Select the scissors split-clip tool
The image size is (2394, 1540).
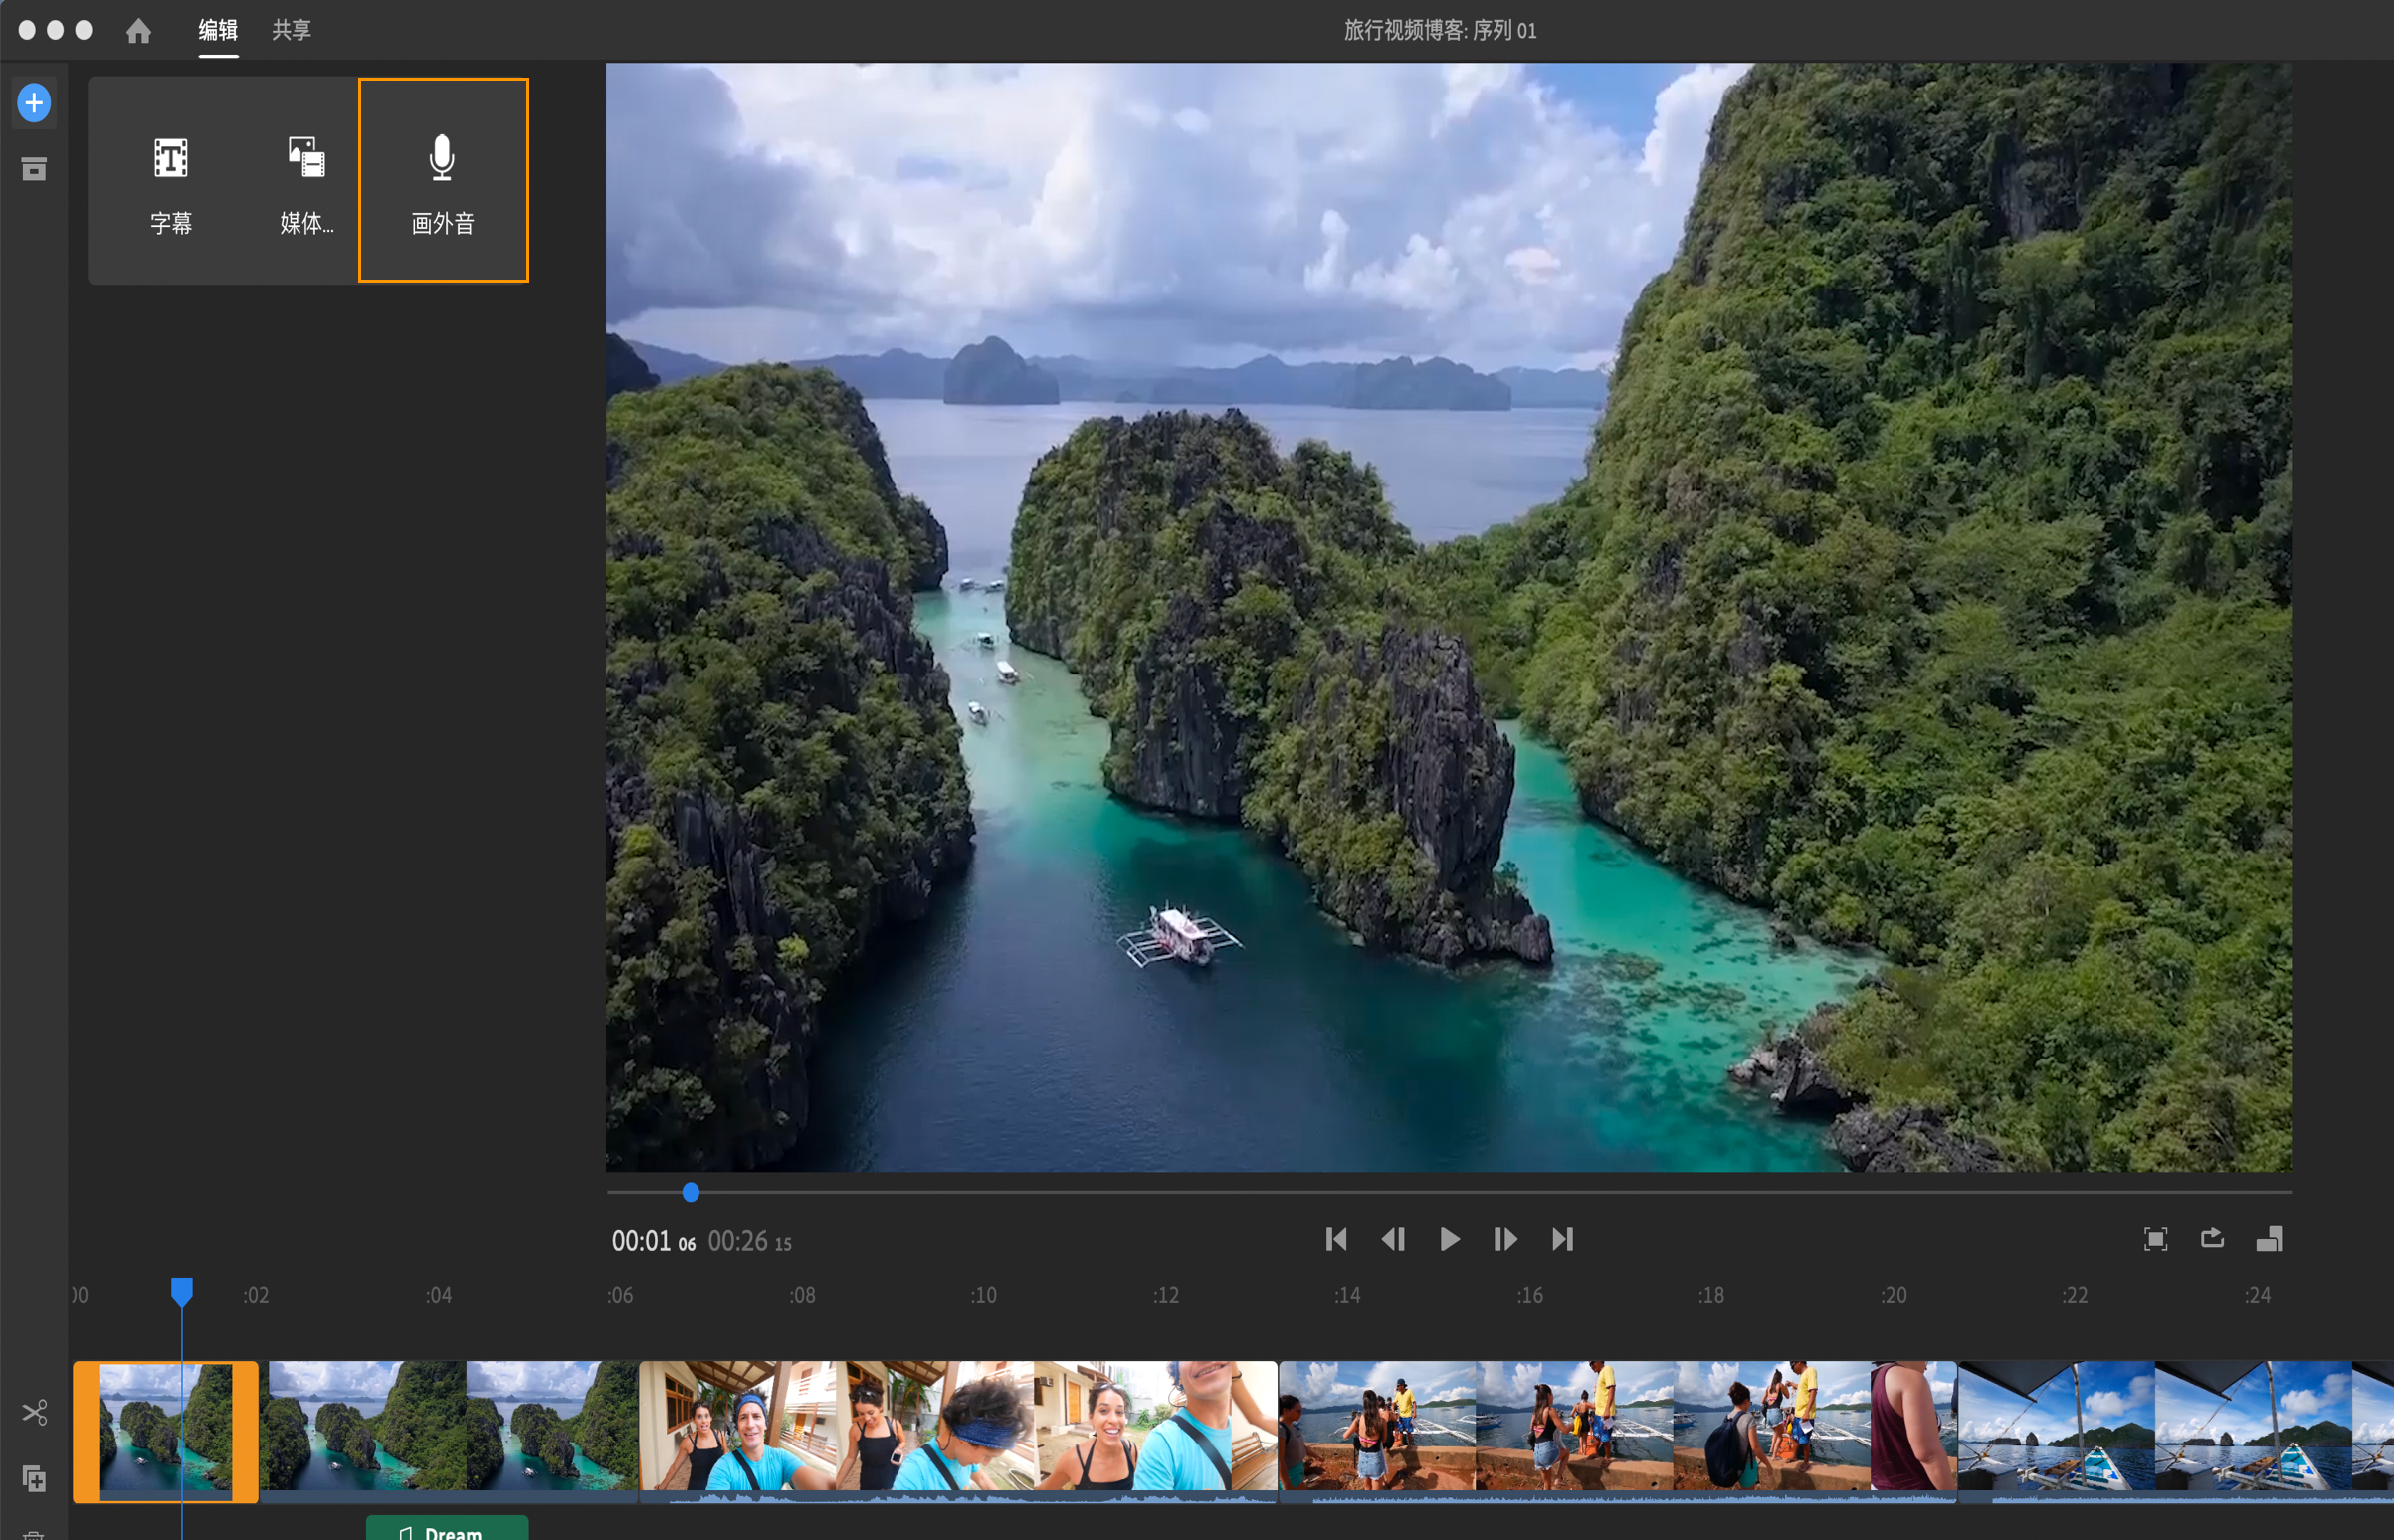tap(35, 1411)
